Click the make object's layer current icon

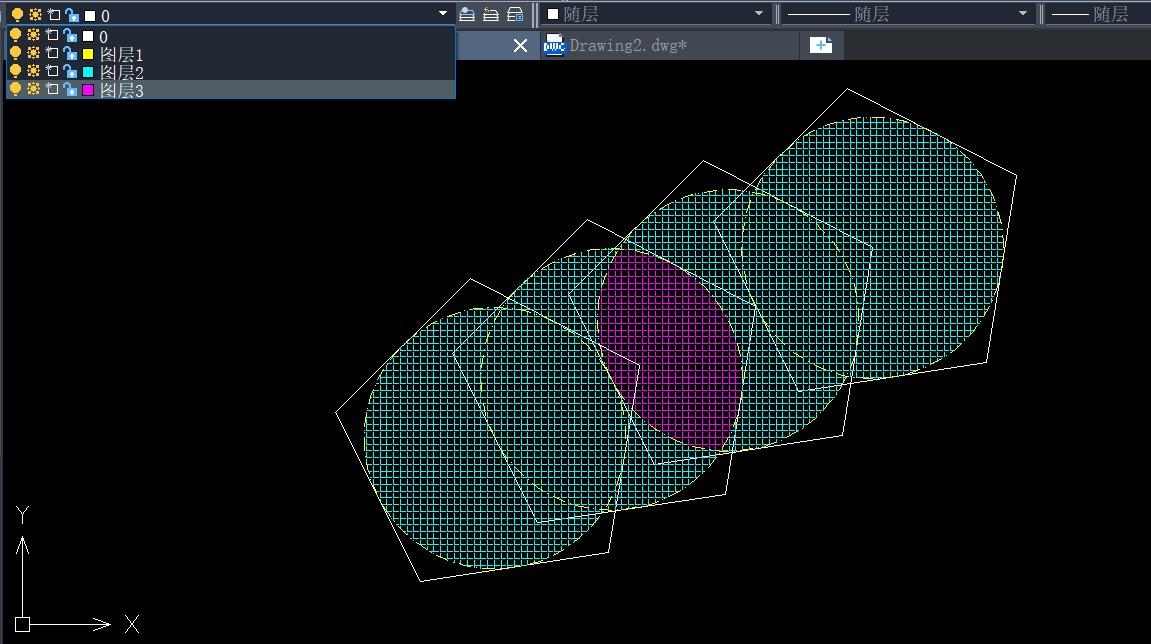pos(467,14)
